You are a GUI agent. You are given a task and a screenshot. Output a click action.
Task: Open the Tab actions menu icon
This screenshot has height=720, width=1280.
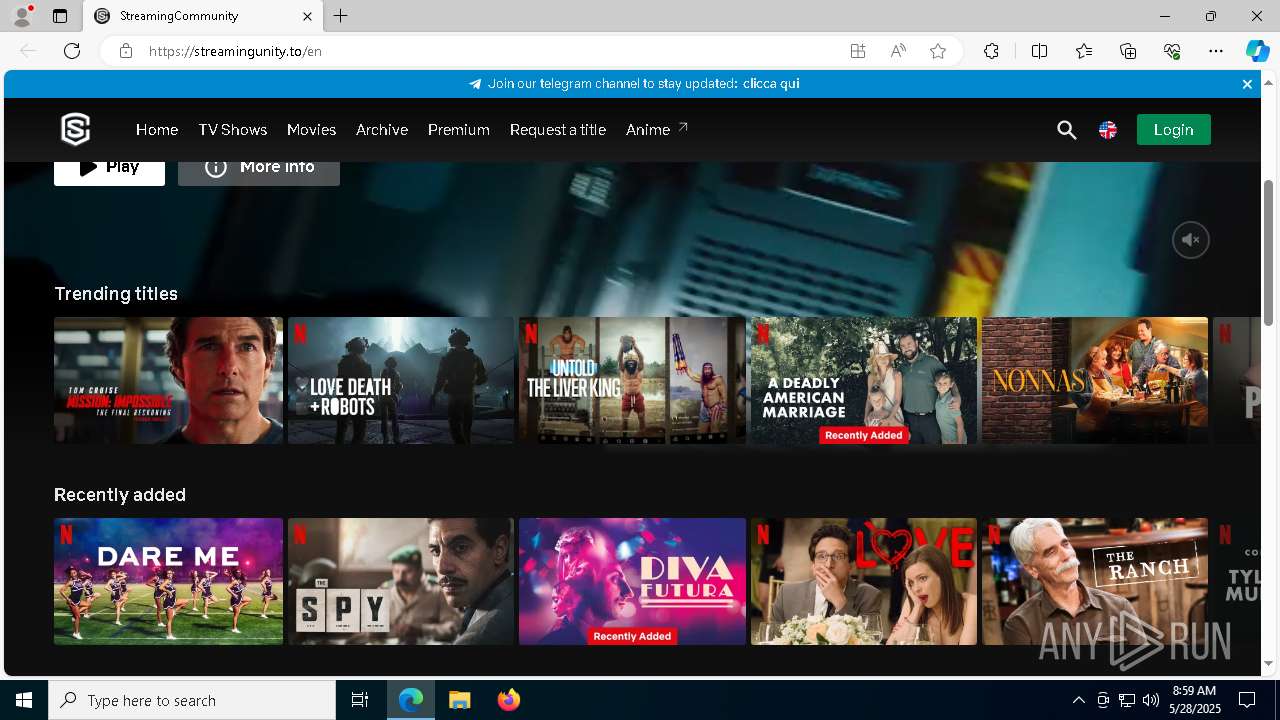pos(60,16)
